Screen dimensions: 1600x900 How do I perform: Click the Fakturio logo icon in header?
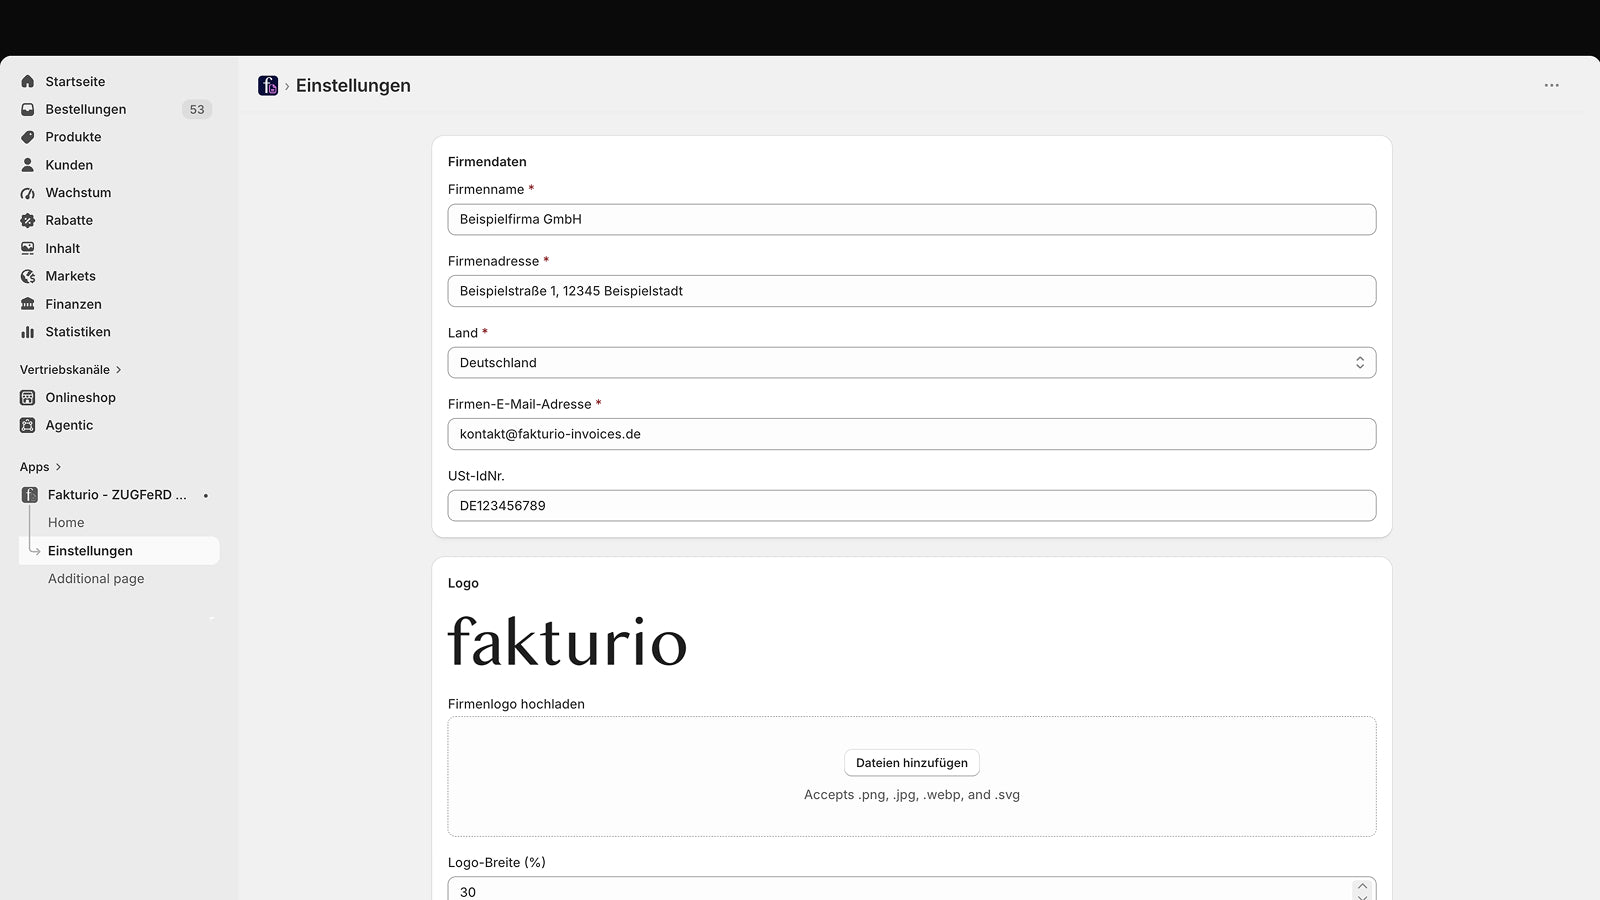coord(268,86)
